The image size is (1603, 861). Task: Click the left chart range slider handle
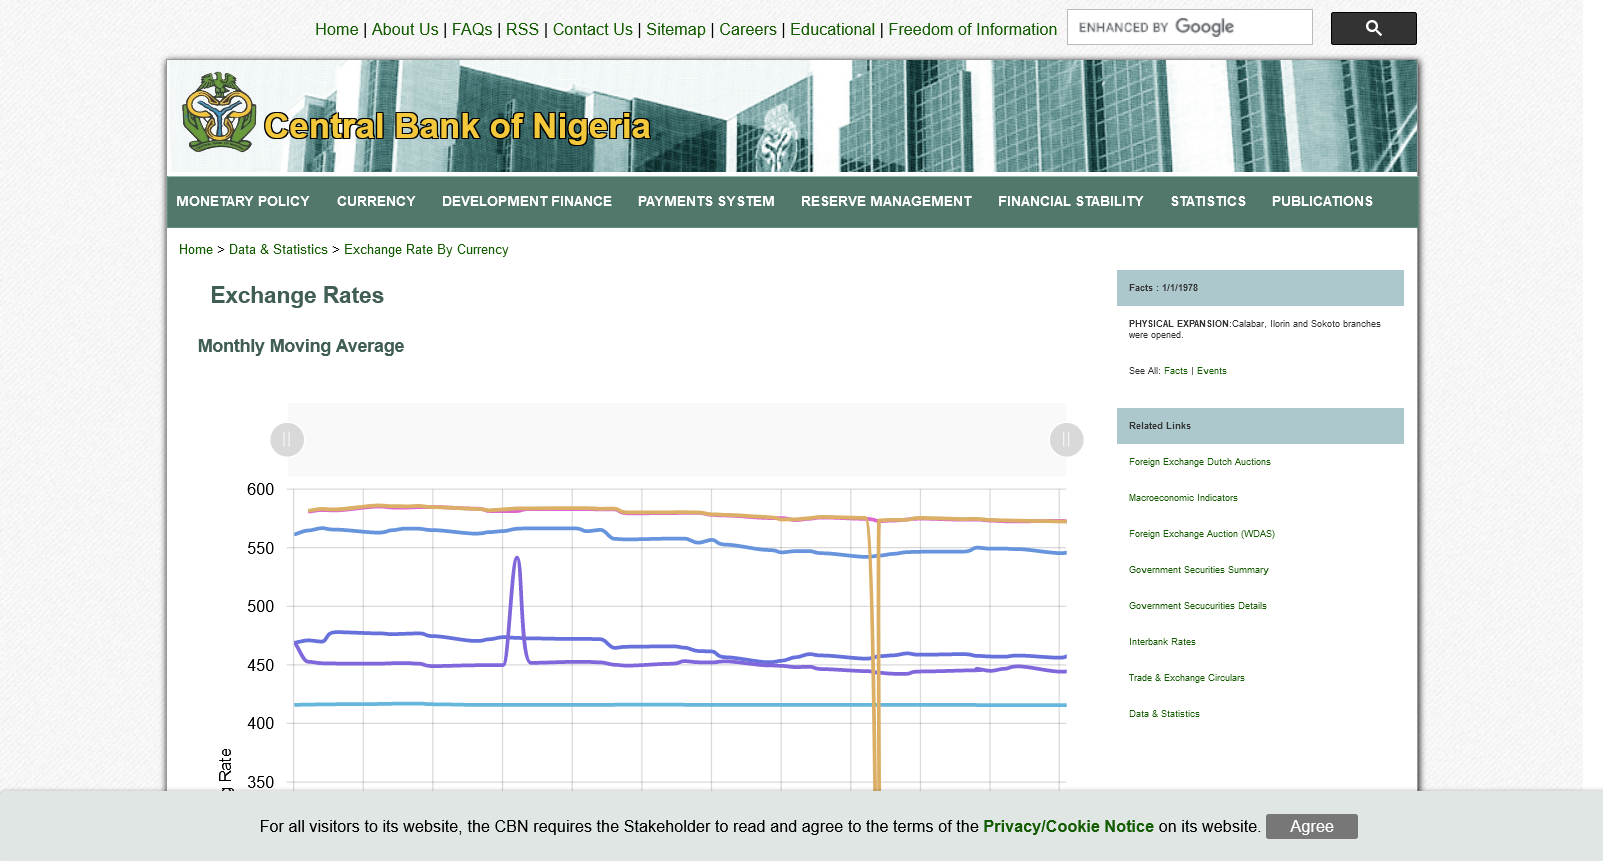pyautogui.click(x=287, y=440)
